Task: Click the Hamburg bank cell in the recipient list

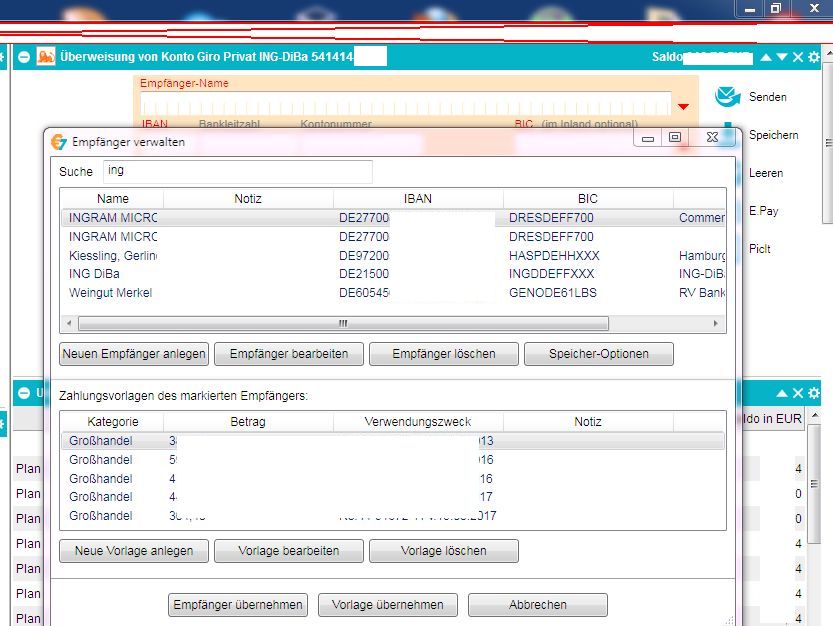Action: 702,256
